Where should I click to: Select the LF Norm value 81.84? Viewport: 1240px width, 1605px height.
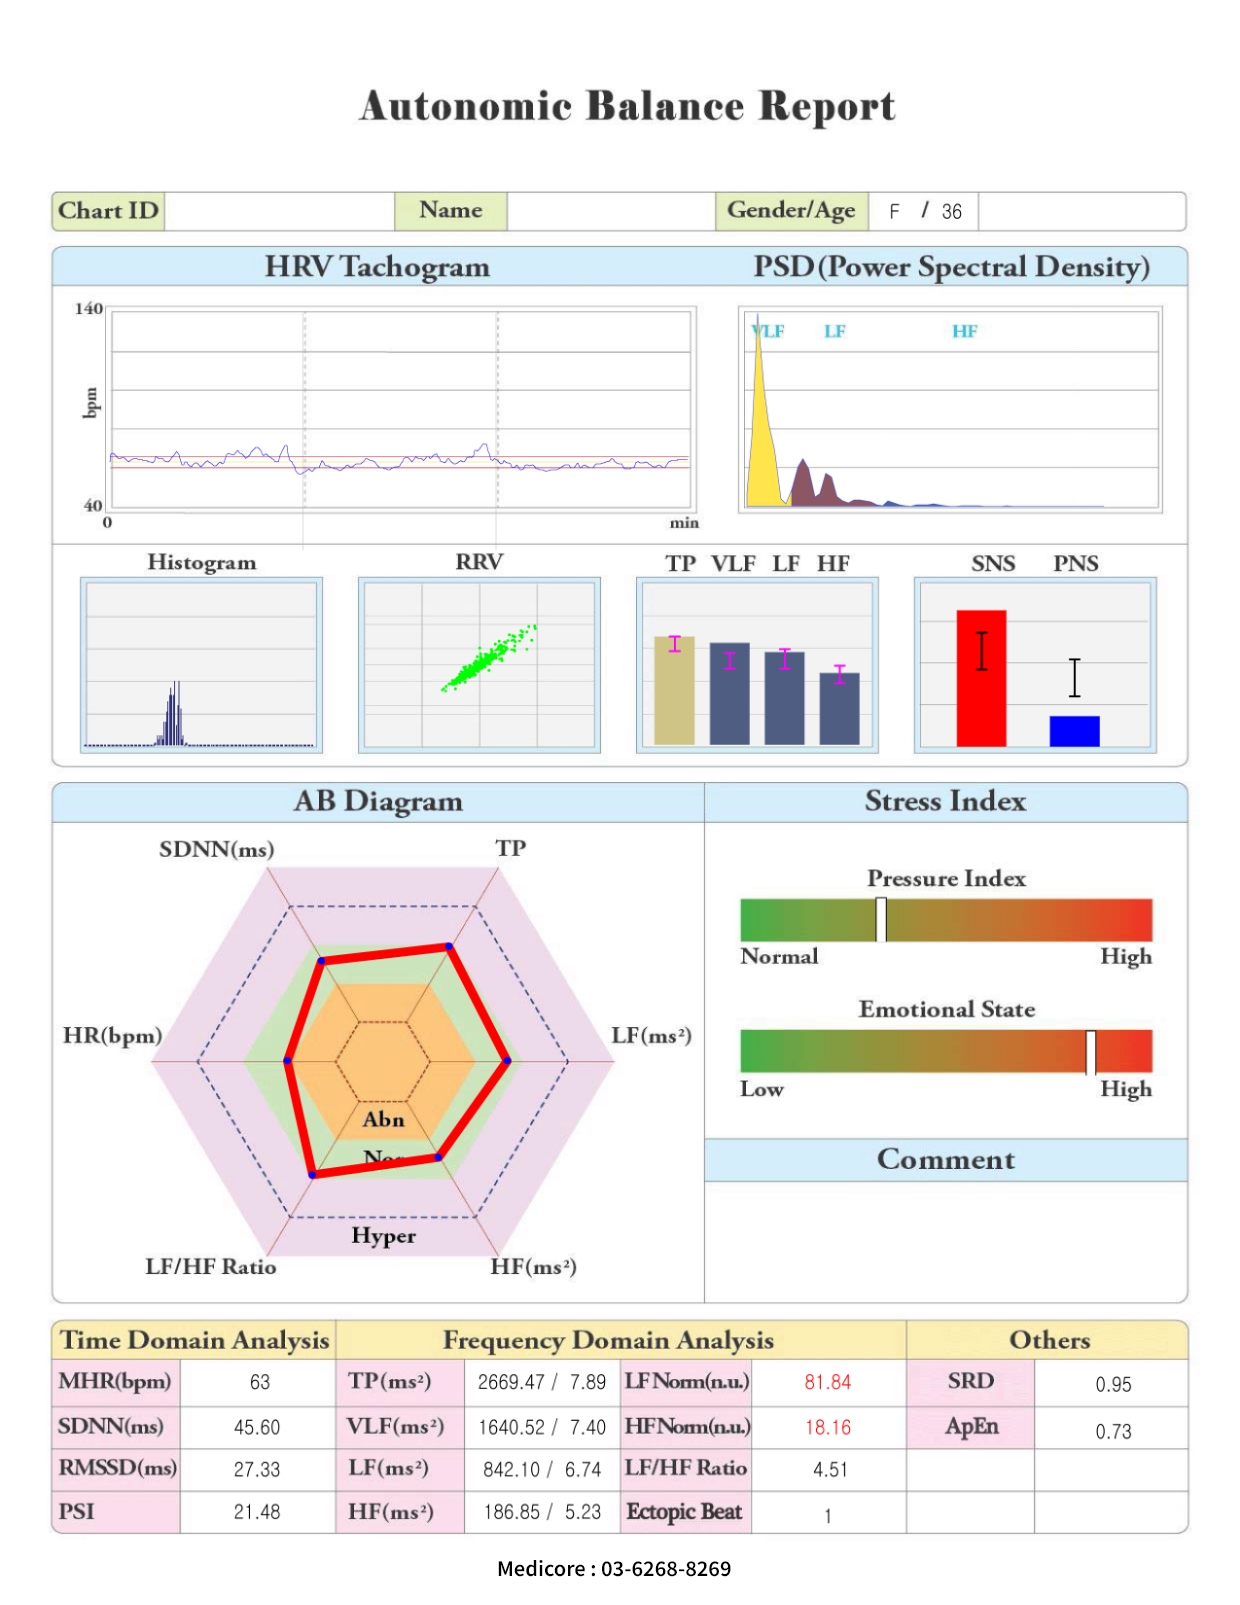828,1382
